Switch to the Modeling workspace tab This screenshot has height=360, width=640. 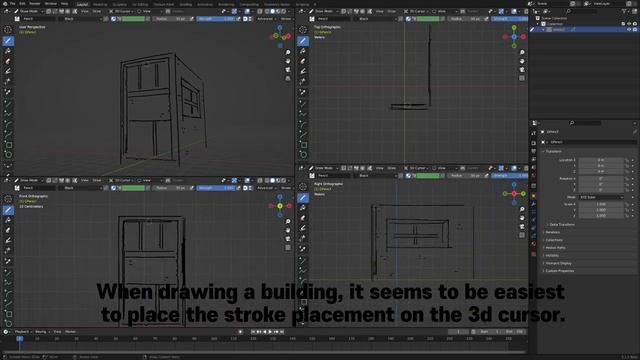(100, 4)
